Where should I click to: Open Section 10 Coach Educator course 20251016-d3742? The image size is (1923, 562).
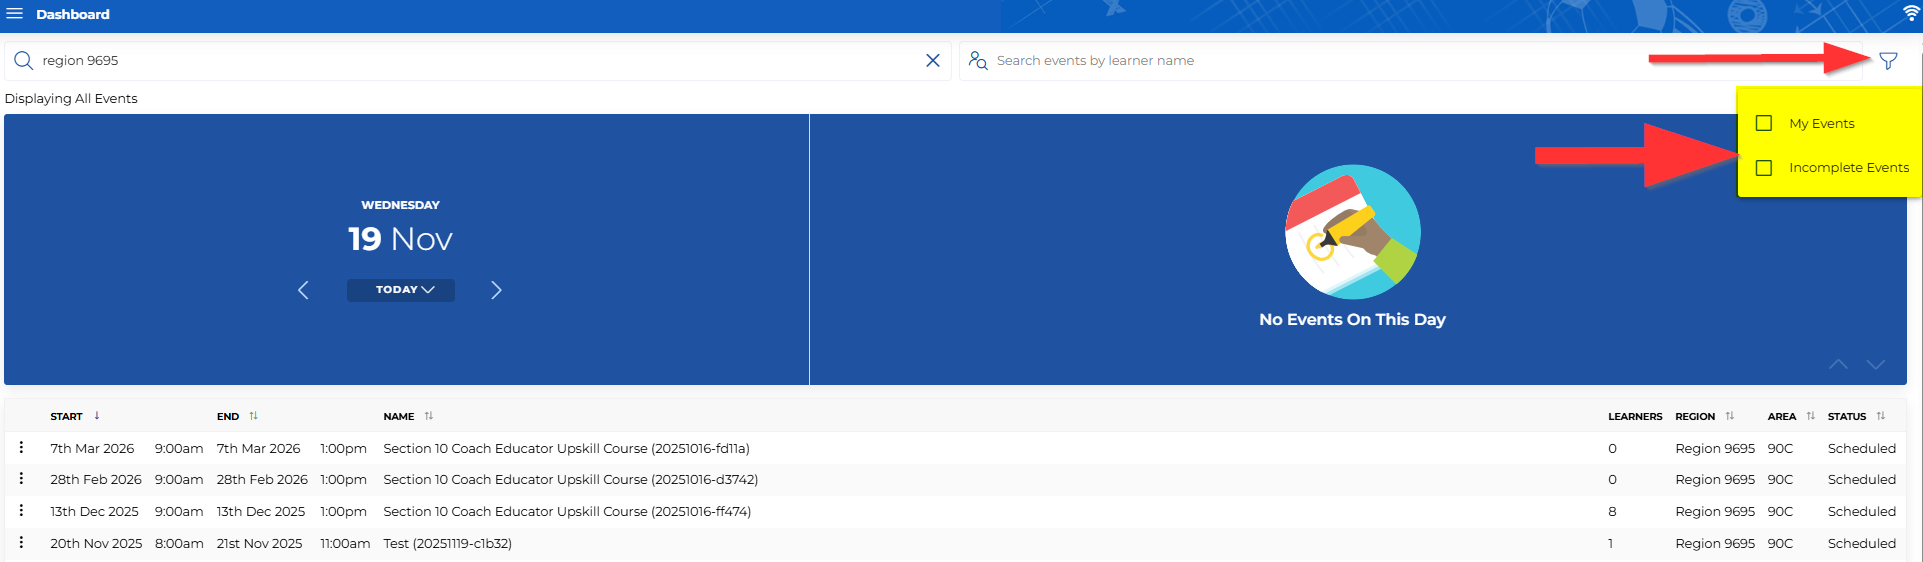tap(570, 480)
